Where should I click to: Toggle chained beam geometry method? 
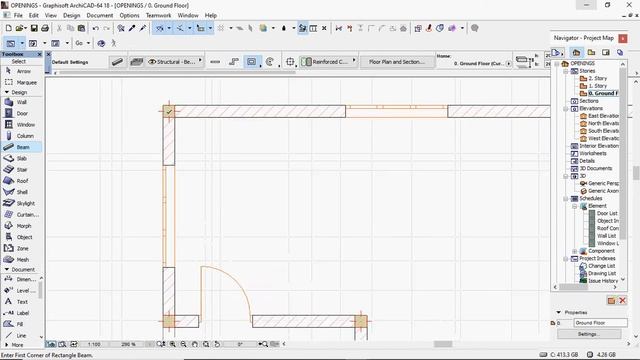point(233,62)
